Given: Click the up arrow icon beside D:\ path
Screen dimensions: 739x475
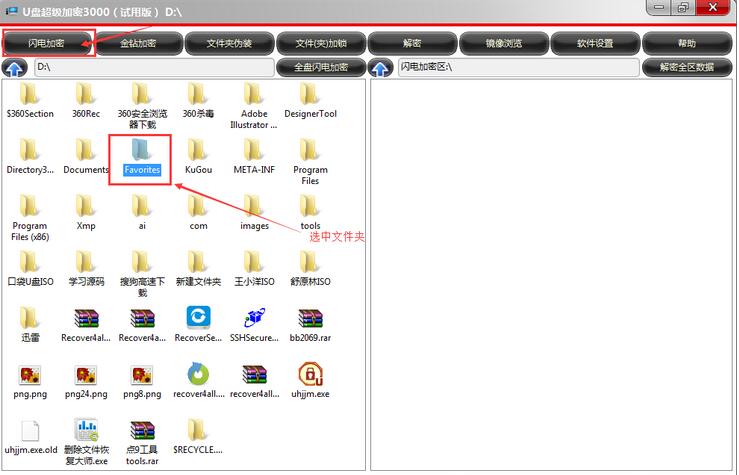Looking at the screenshot, I should click(x=15, y=68).
